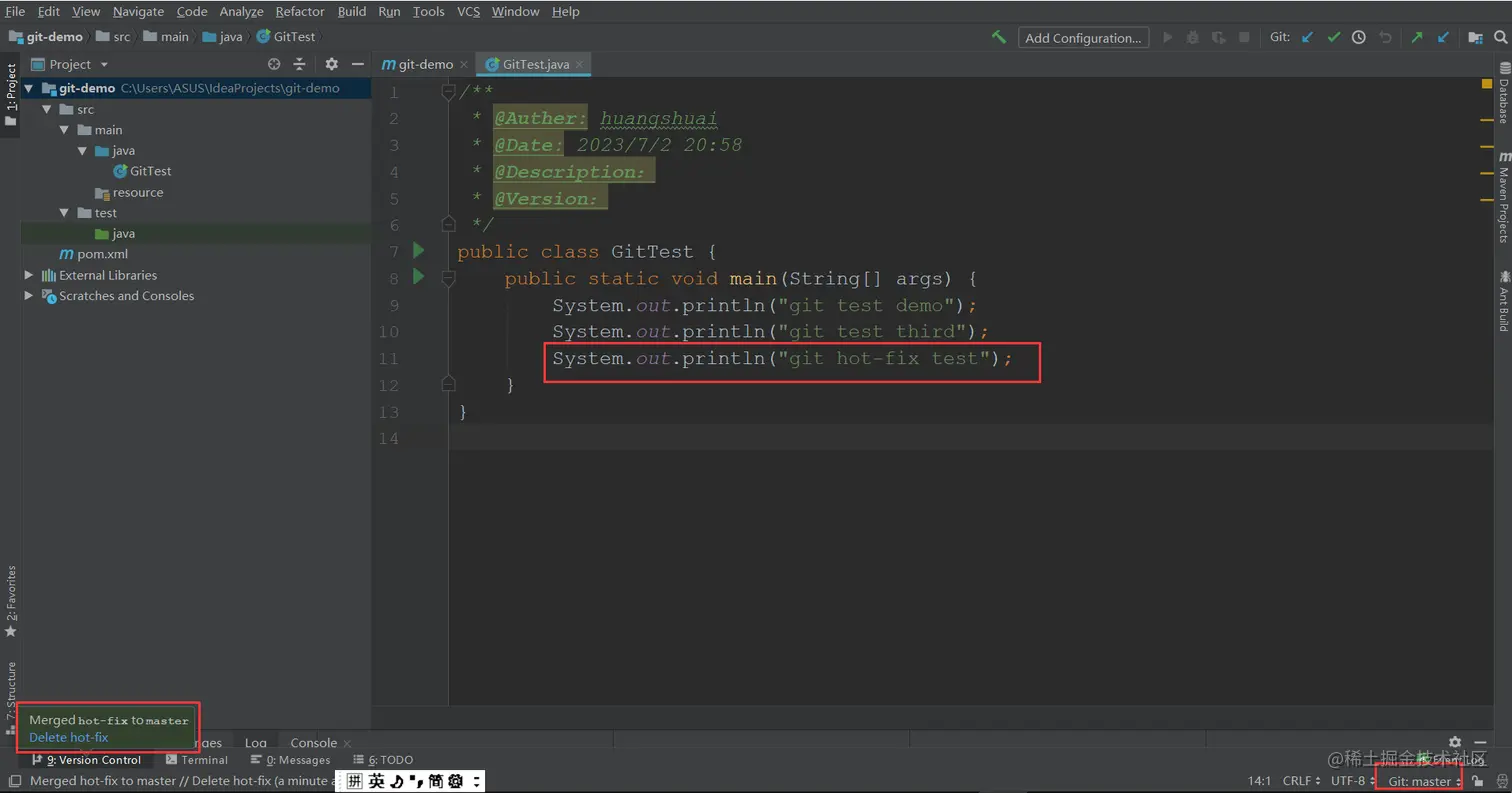Open the 6: TODO tool tab
Screen dimensions: 1512x793
(x=383, y=760)
